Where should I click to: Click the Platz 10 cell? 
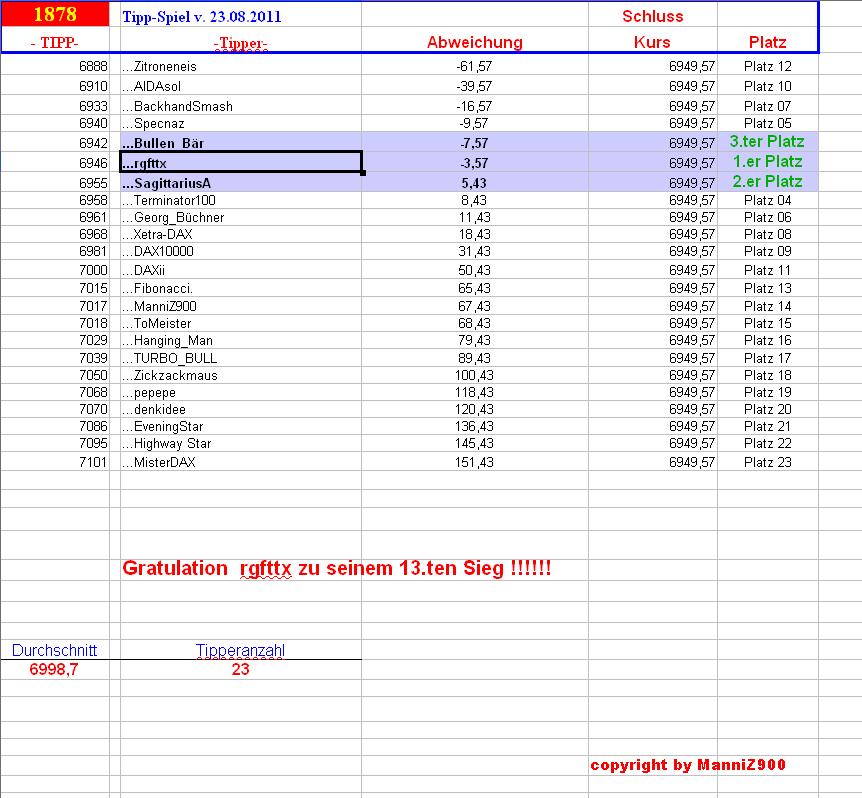(x=767, y=86)
